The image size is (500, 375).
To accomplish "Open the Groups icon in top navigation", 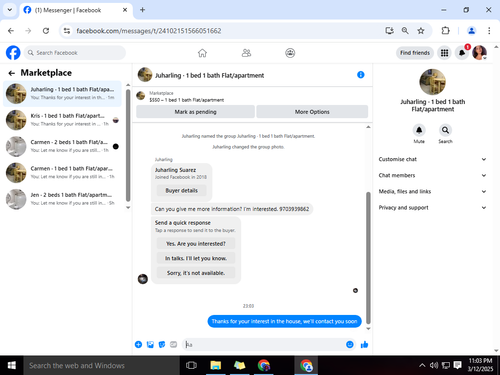I will [x=290, y=53].
